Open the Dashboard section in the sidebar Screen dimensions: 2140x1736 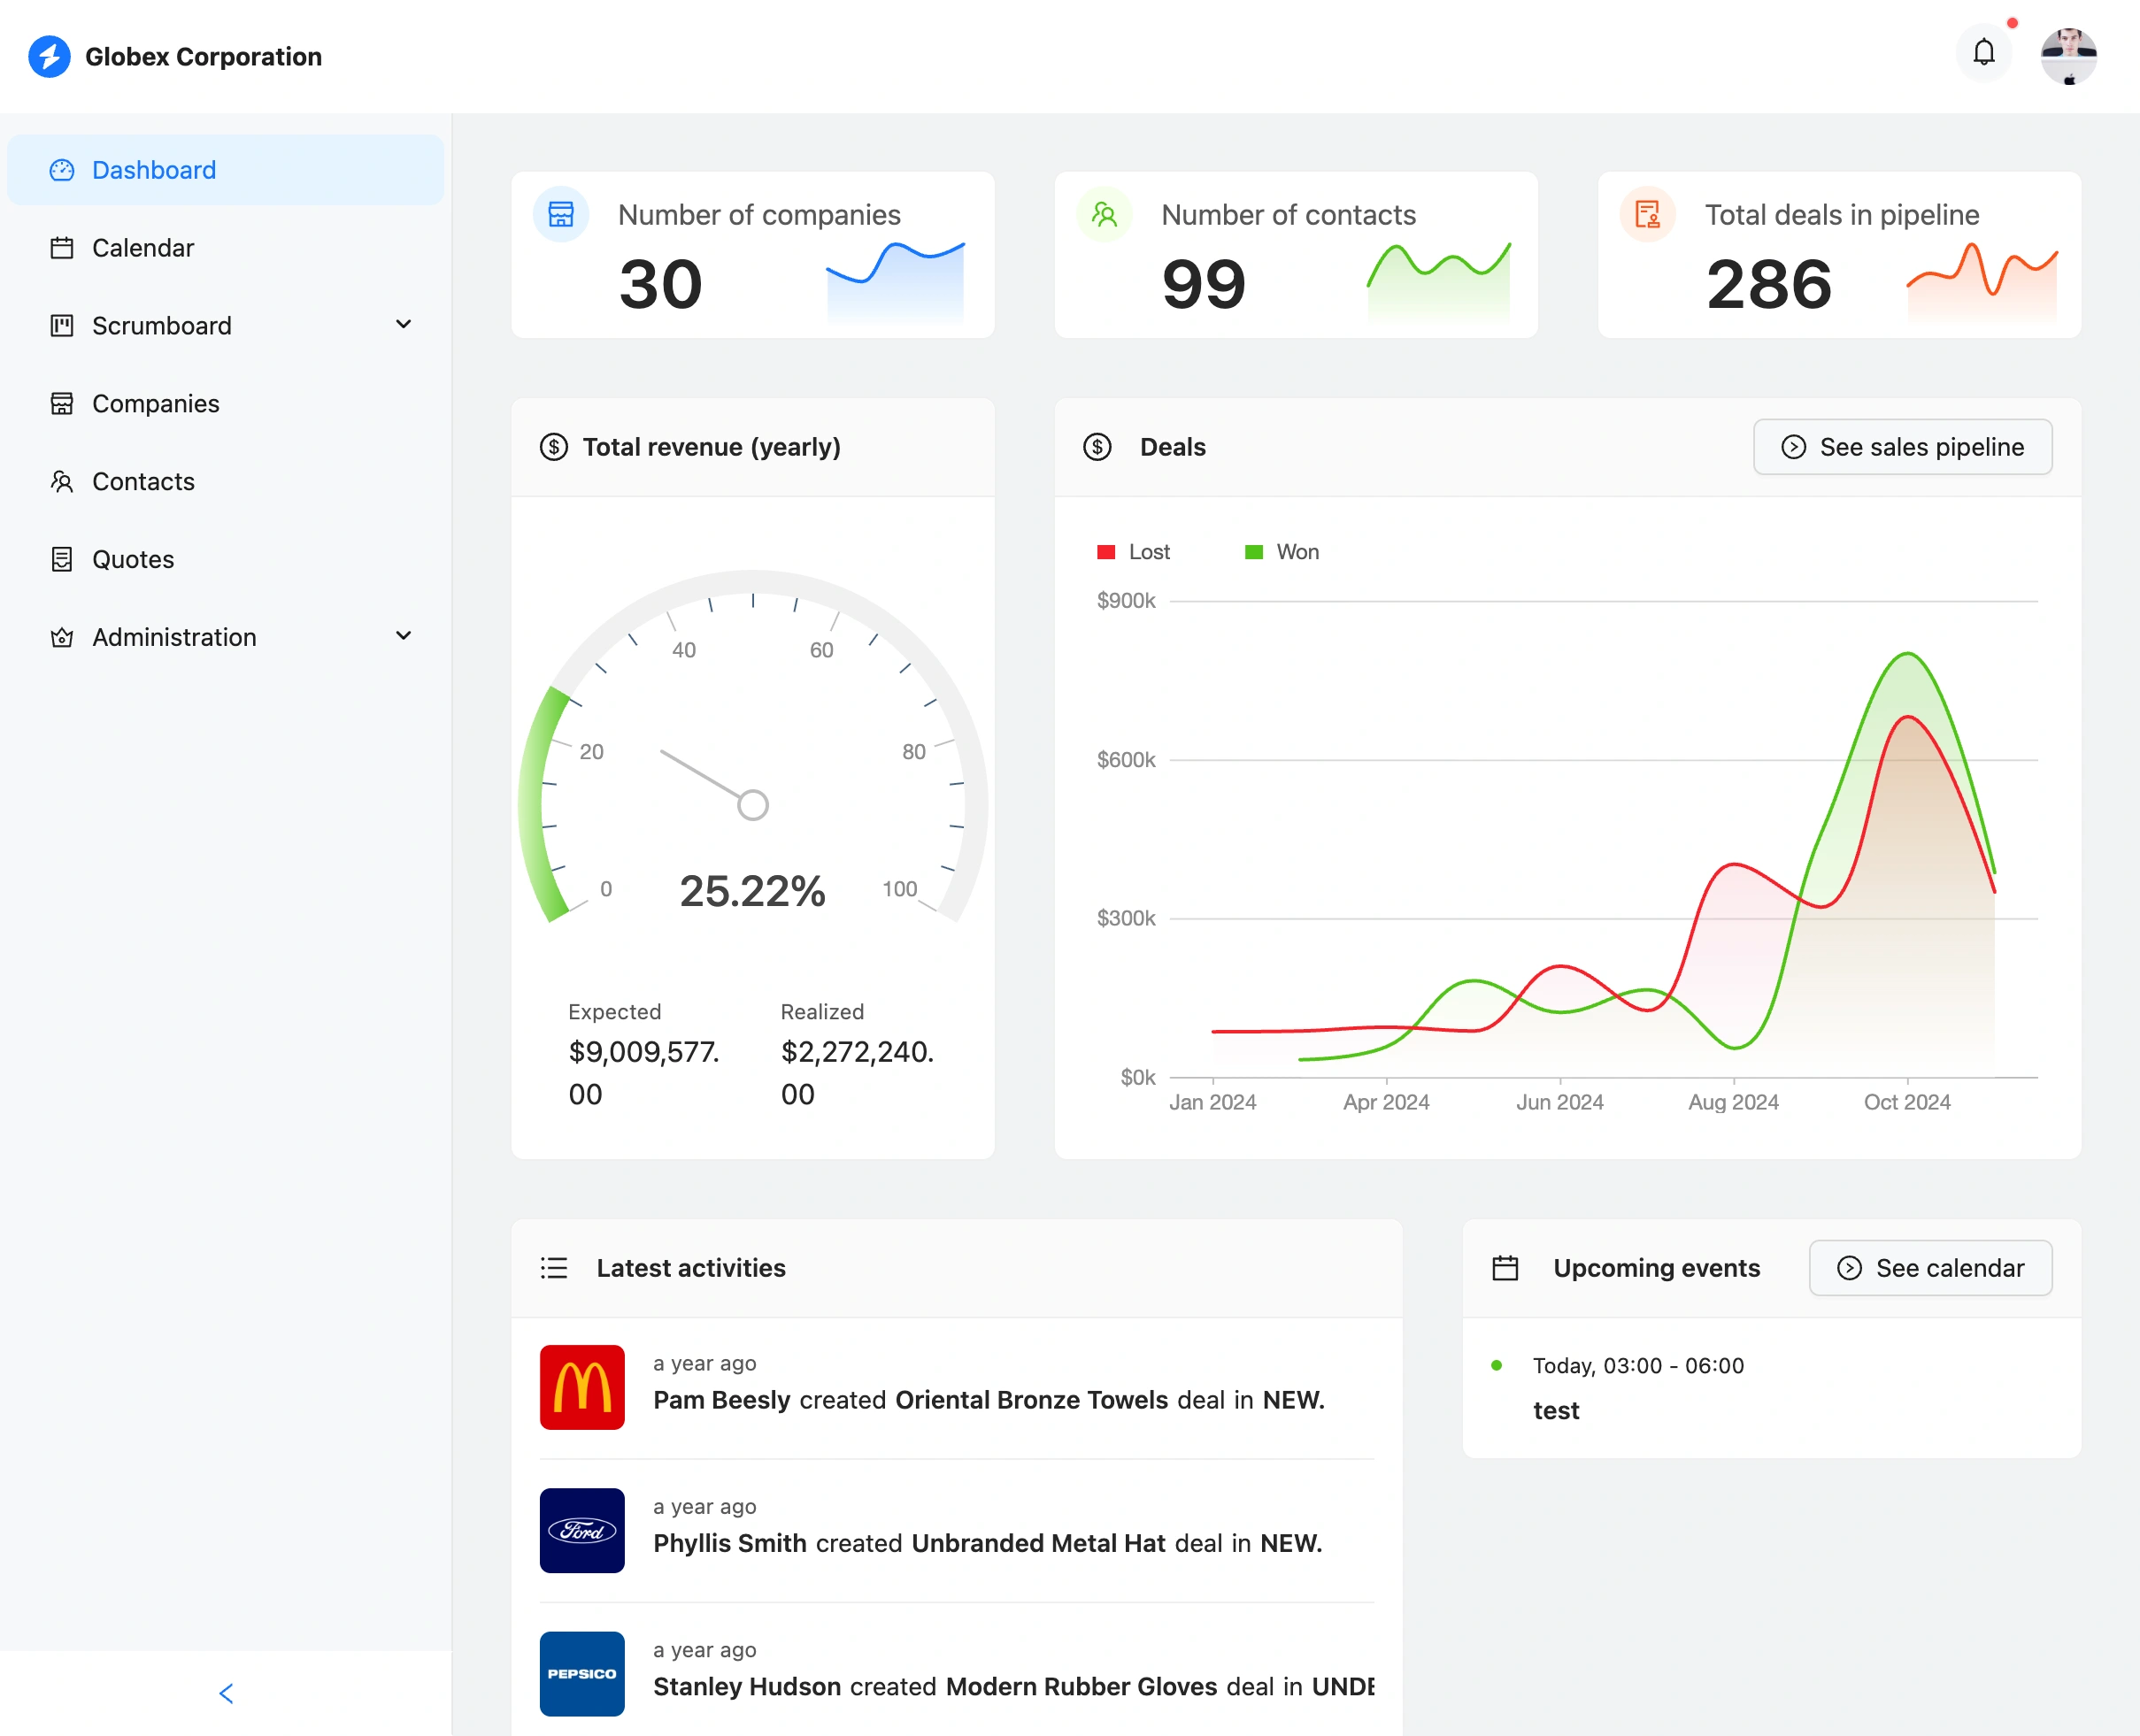click(153, 169)
